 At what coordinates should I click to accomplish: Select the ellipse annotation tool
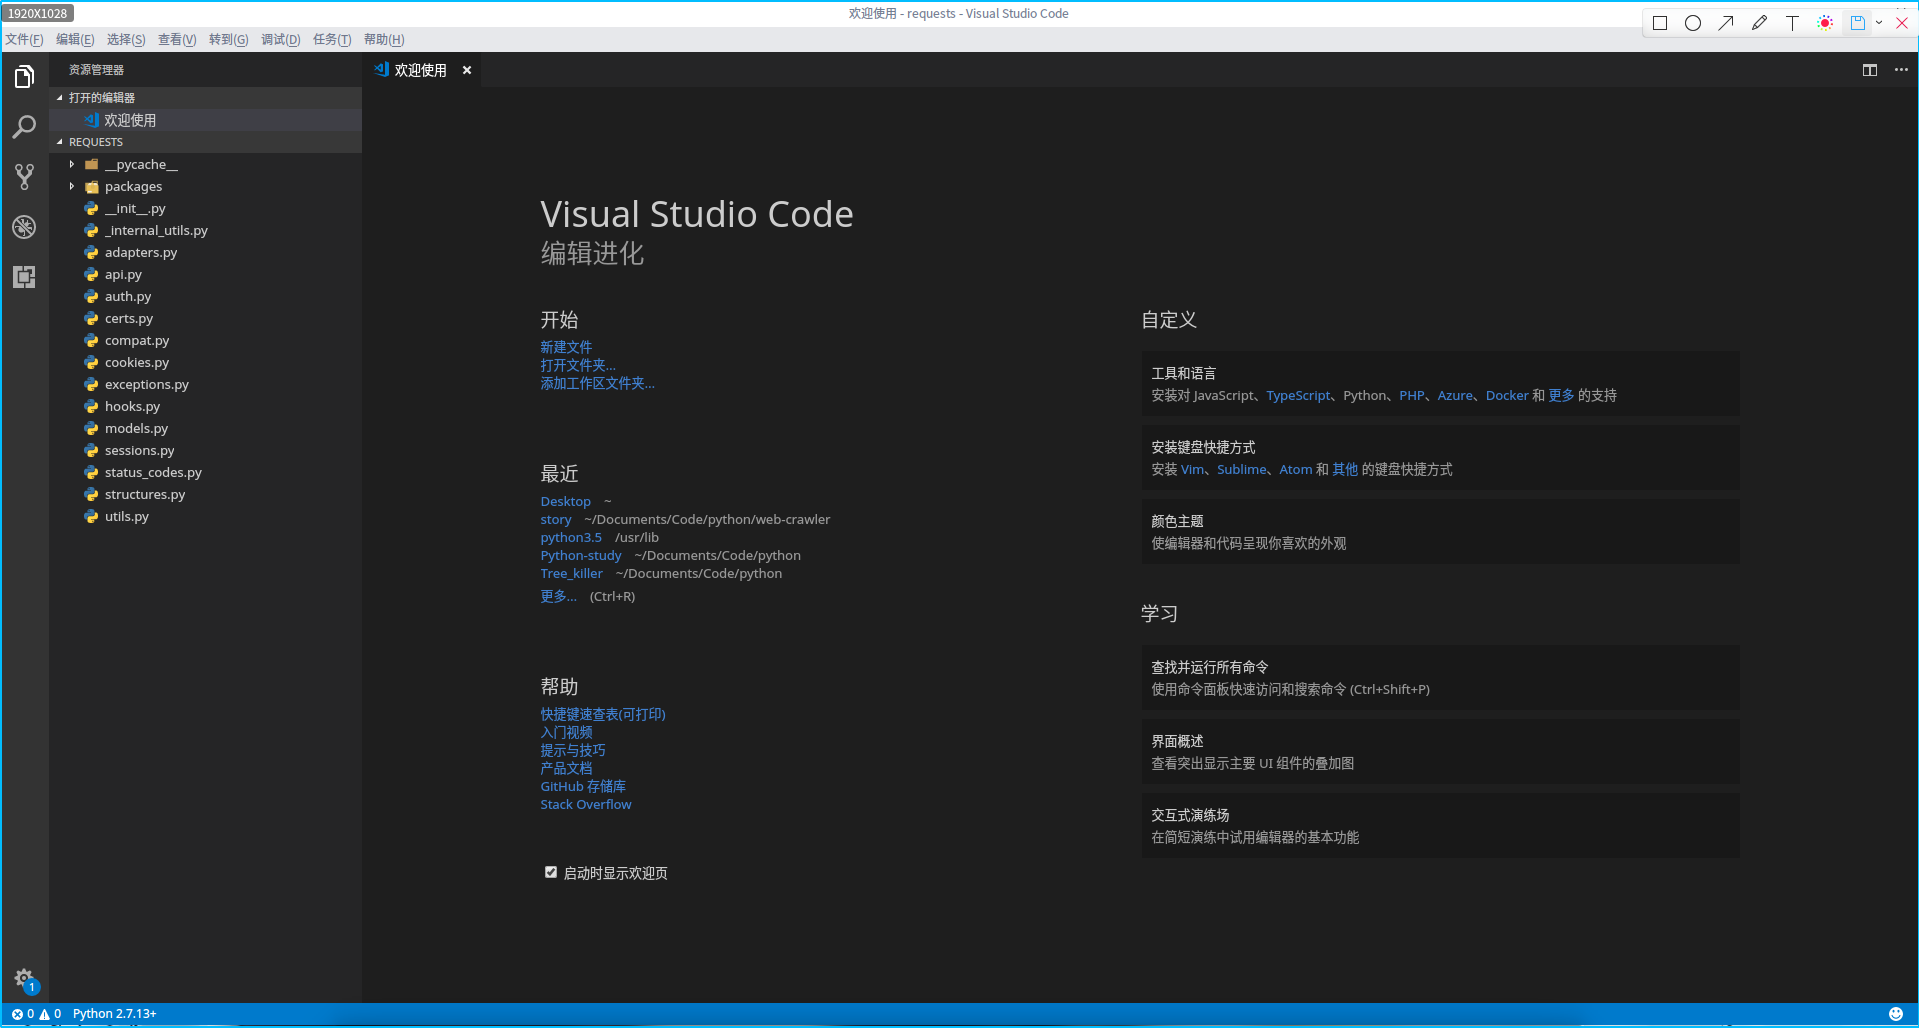1693,23
